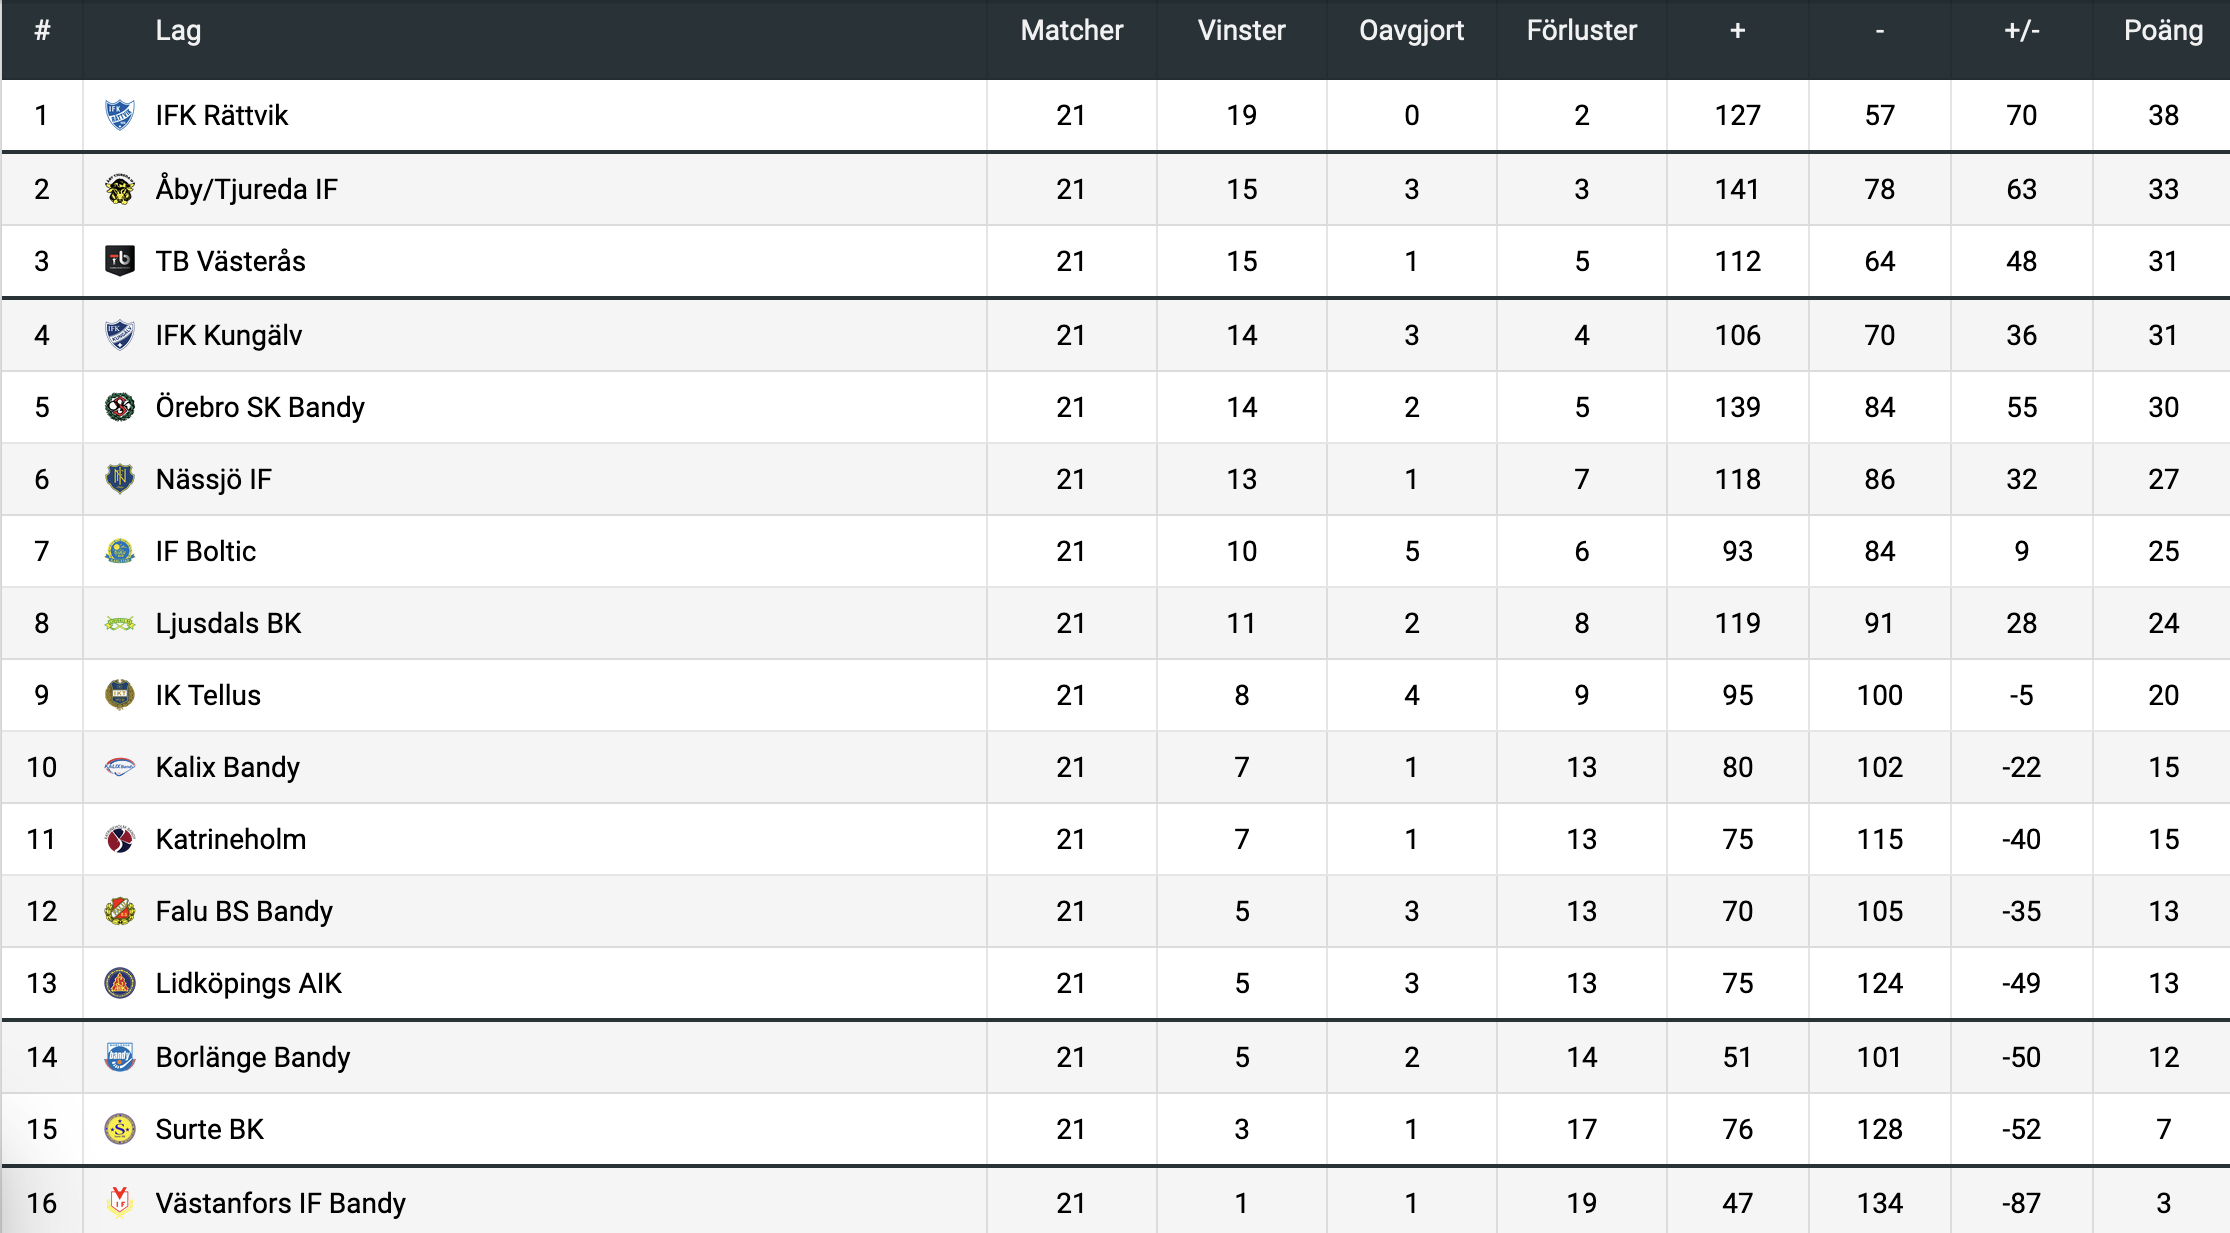Sort table by Poäng column header

point(2163,30)
